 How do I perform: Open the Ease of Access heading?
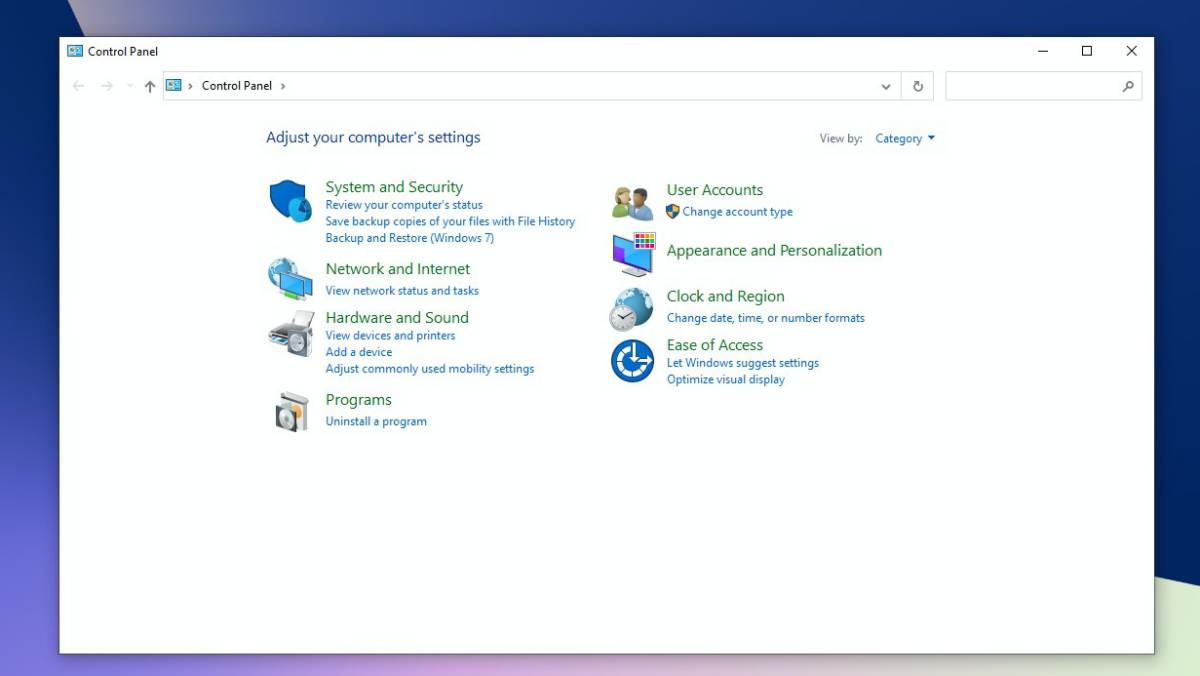715,345
